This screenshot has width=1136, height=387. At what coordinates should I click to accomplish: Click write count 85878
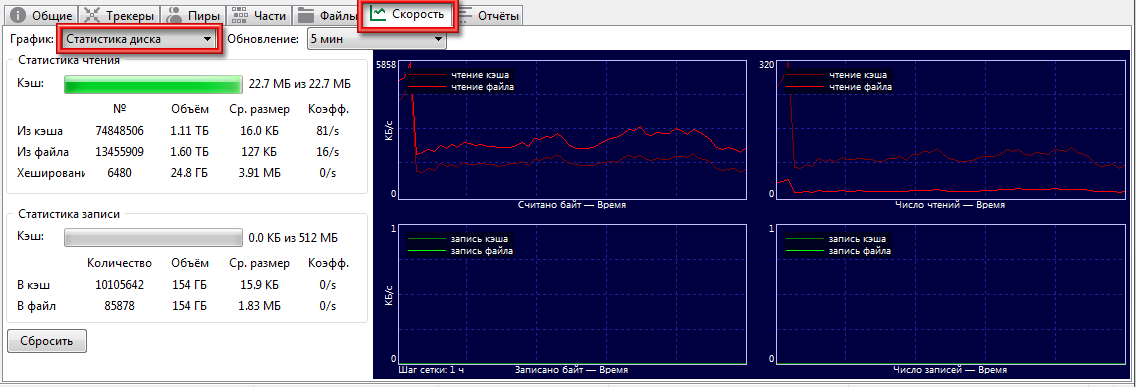coord(120,306)
